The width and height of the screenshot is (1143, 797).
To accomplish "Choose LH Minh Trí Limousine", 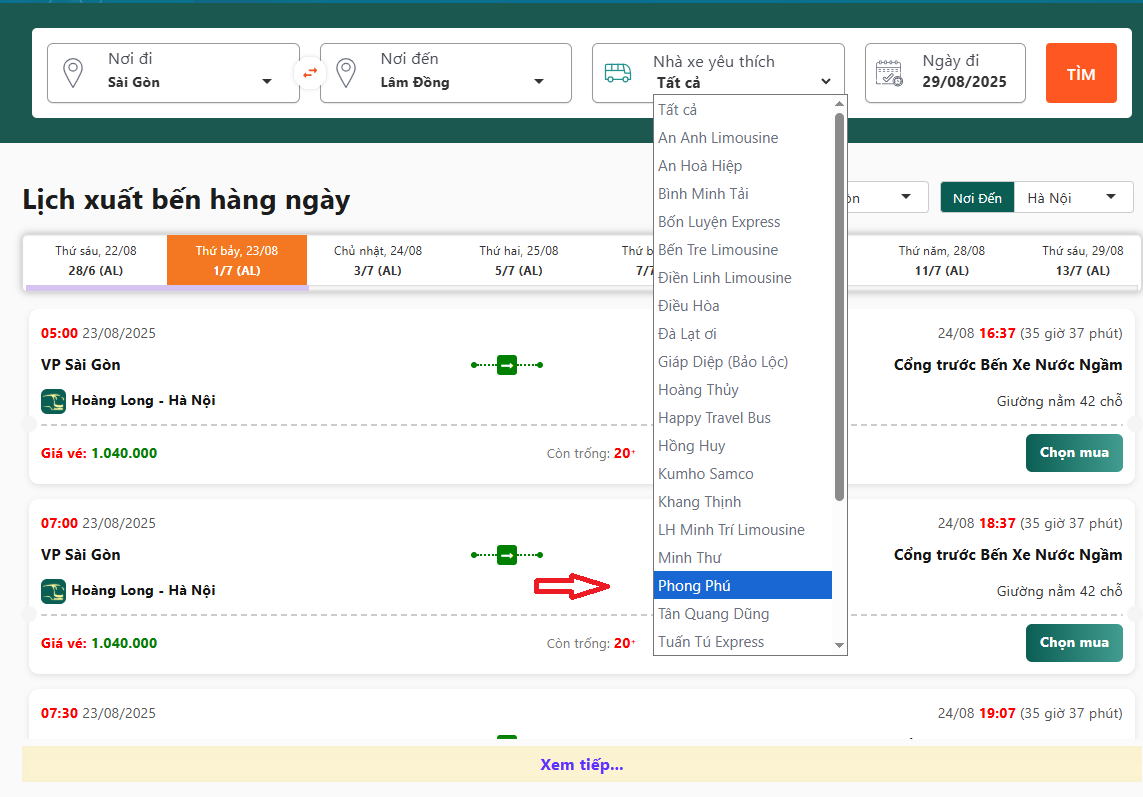I will pos(743,530).
